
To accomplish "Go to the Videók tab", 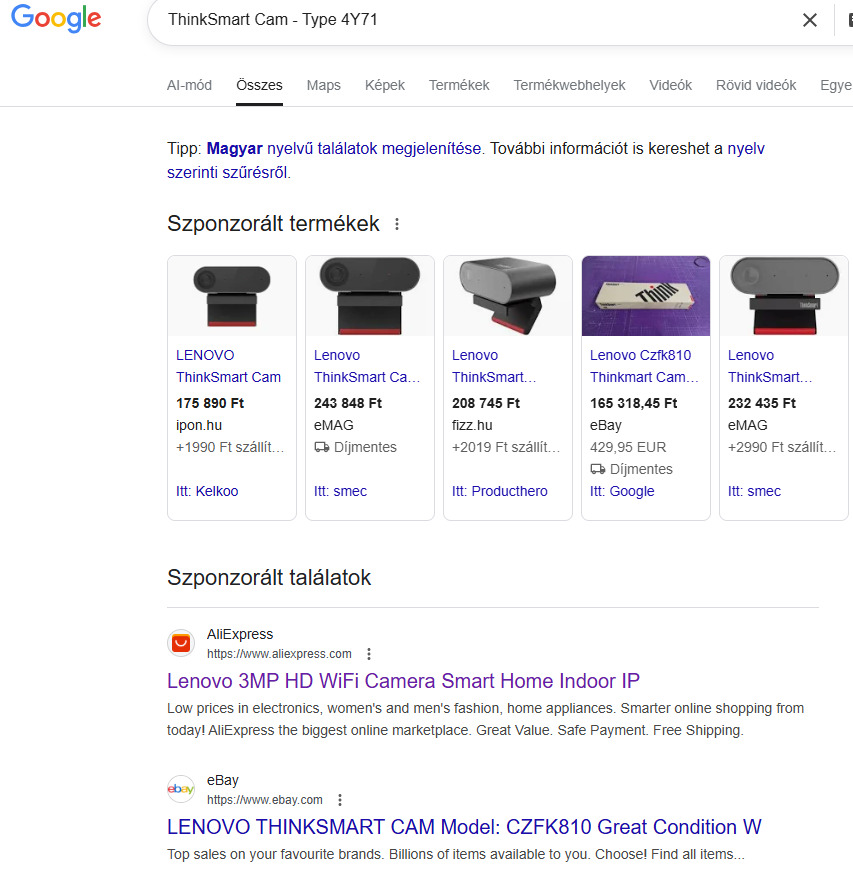I will pyautogui.click(x=670, y=85).
